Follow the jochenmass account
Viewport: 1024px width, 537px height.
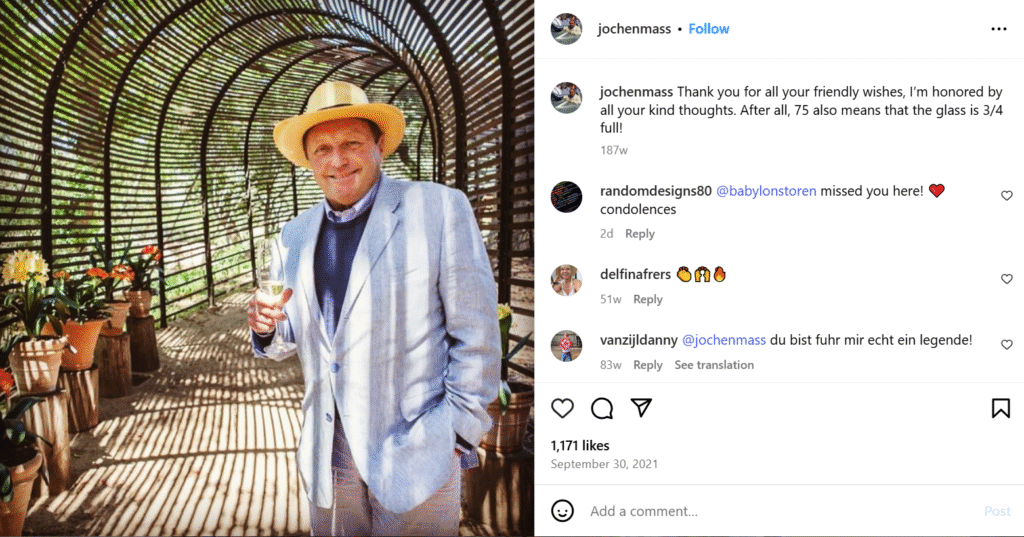pyautogui.click(x=709, y=29)
